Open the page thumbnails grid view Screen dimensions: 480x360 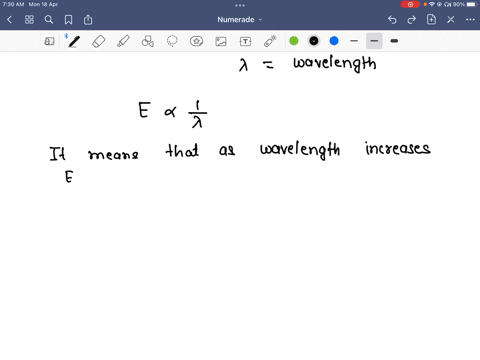pyautogui.click(x=29, y=20)
